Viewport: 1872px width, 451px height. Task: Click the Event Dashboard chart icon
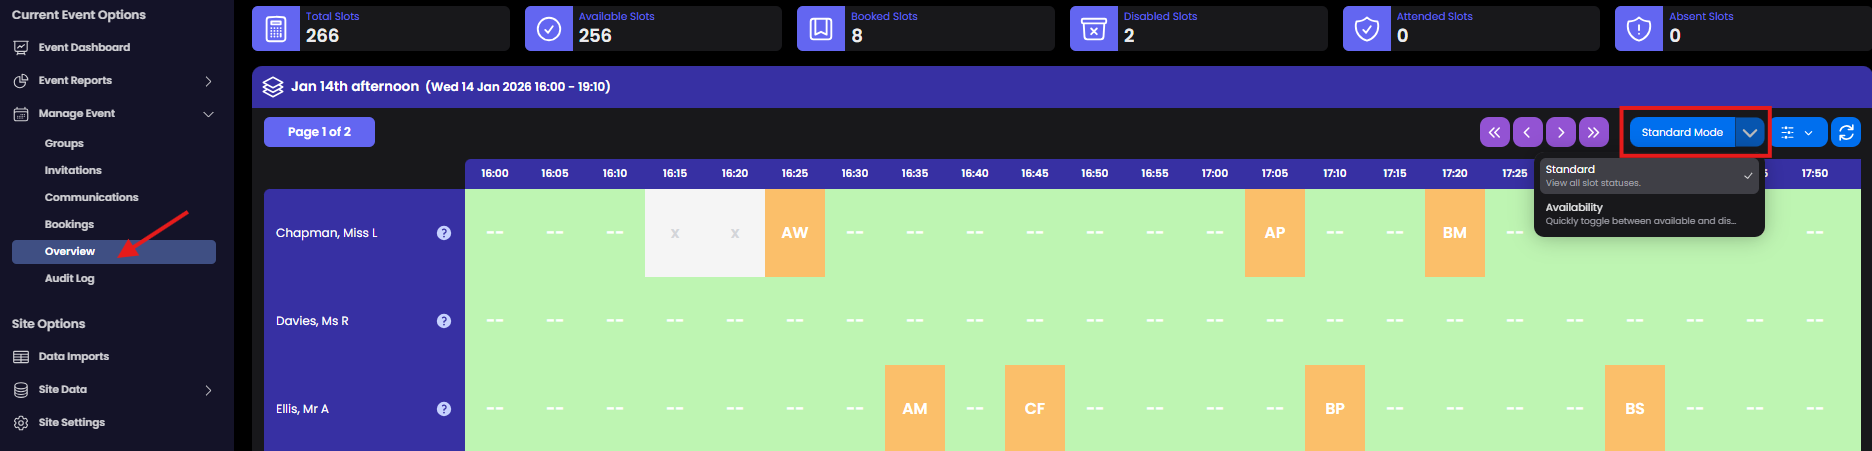(21, 47)
